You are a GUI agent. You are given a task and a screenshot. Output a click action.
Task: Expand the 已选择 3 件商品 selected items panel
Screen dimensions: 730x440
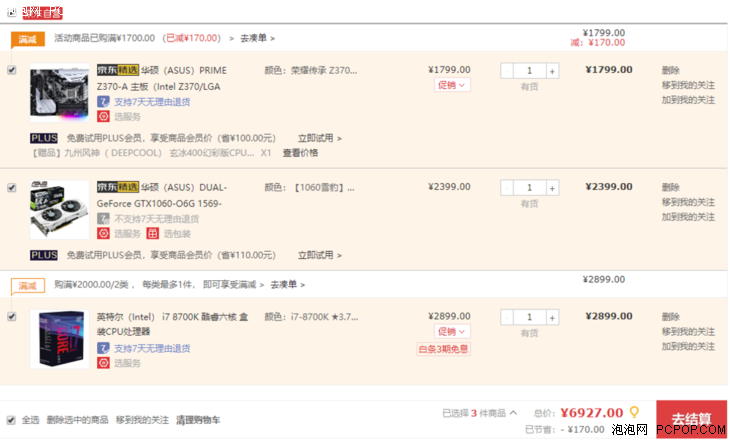480,413
